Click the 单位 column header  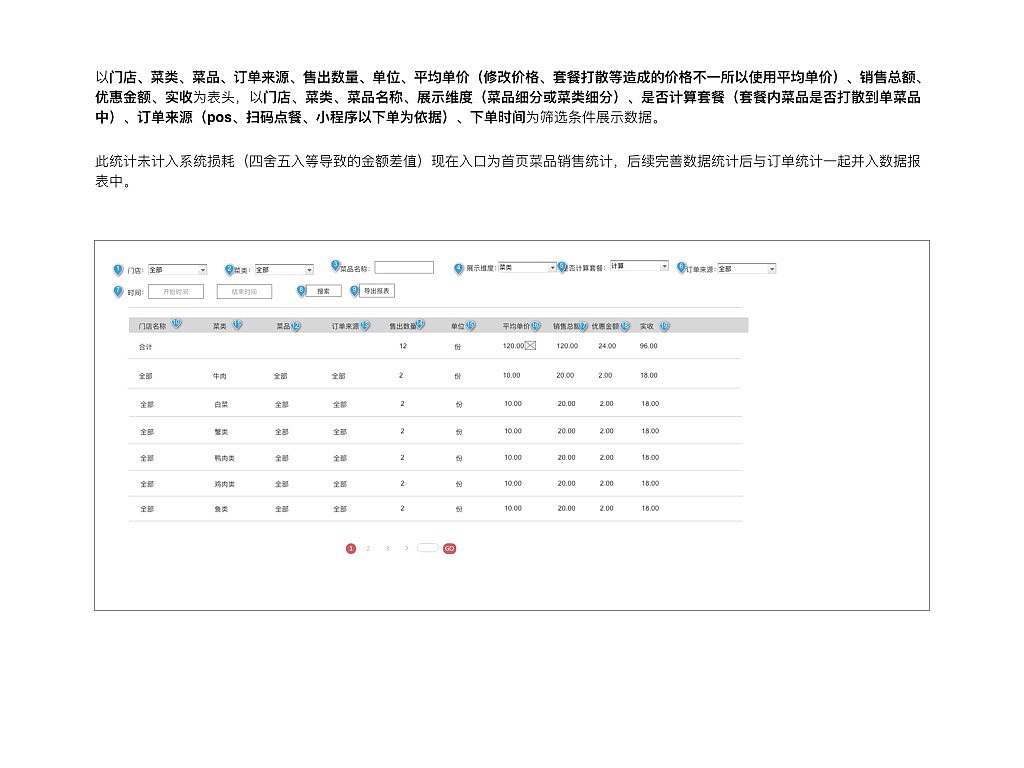click(x=458, y=326)
